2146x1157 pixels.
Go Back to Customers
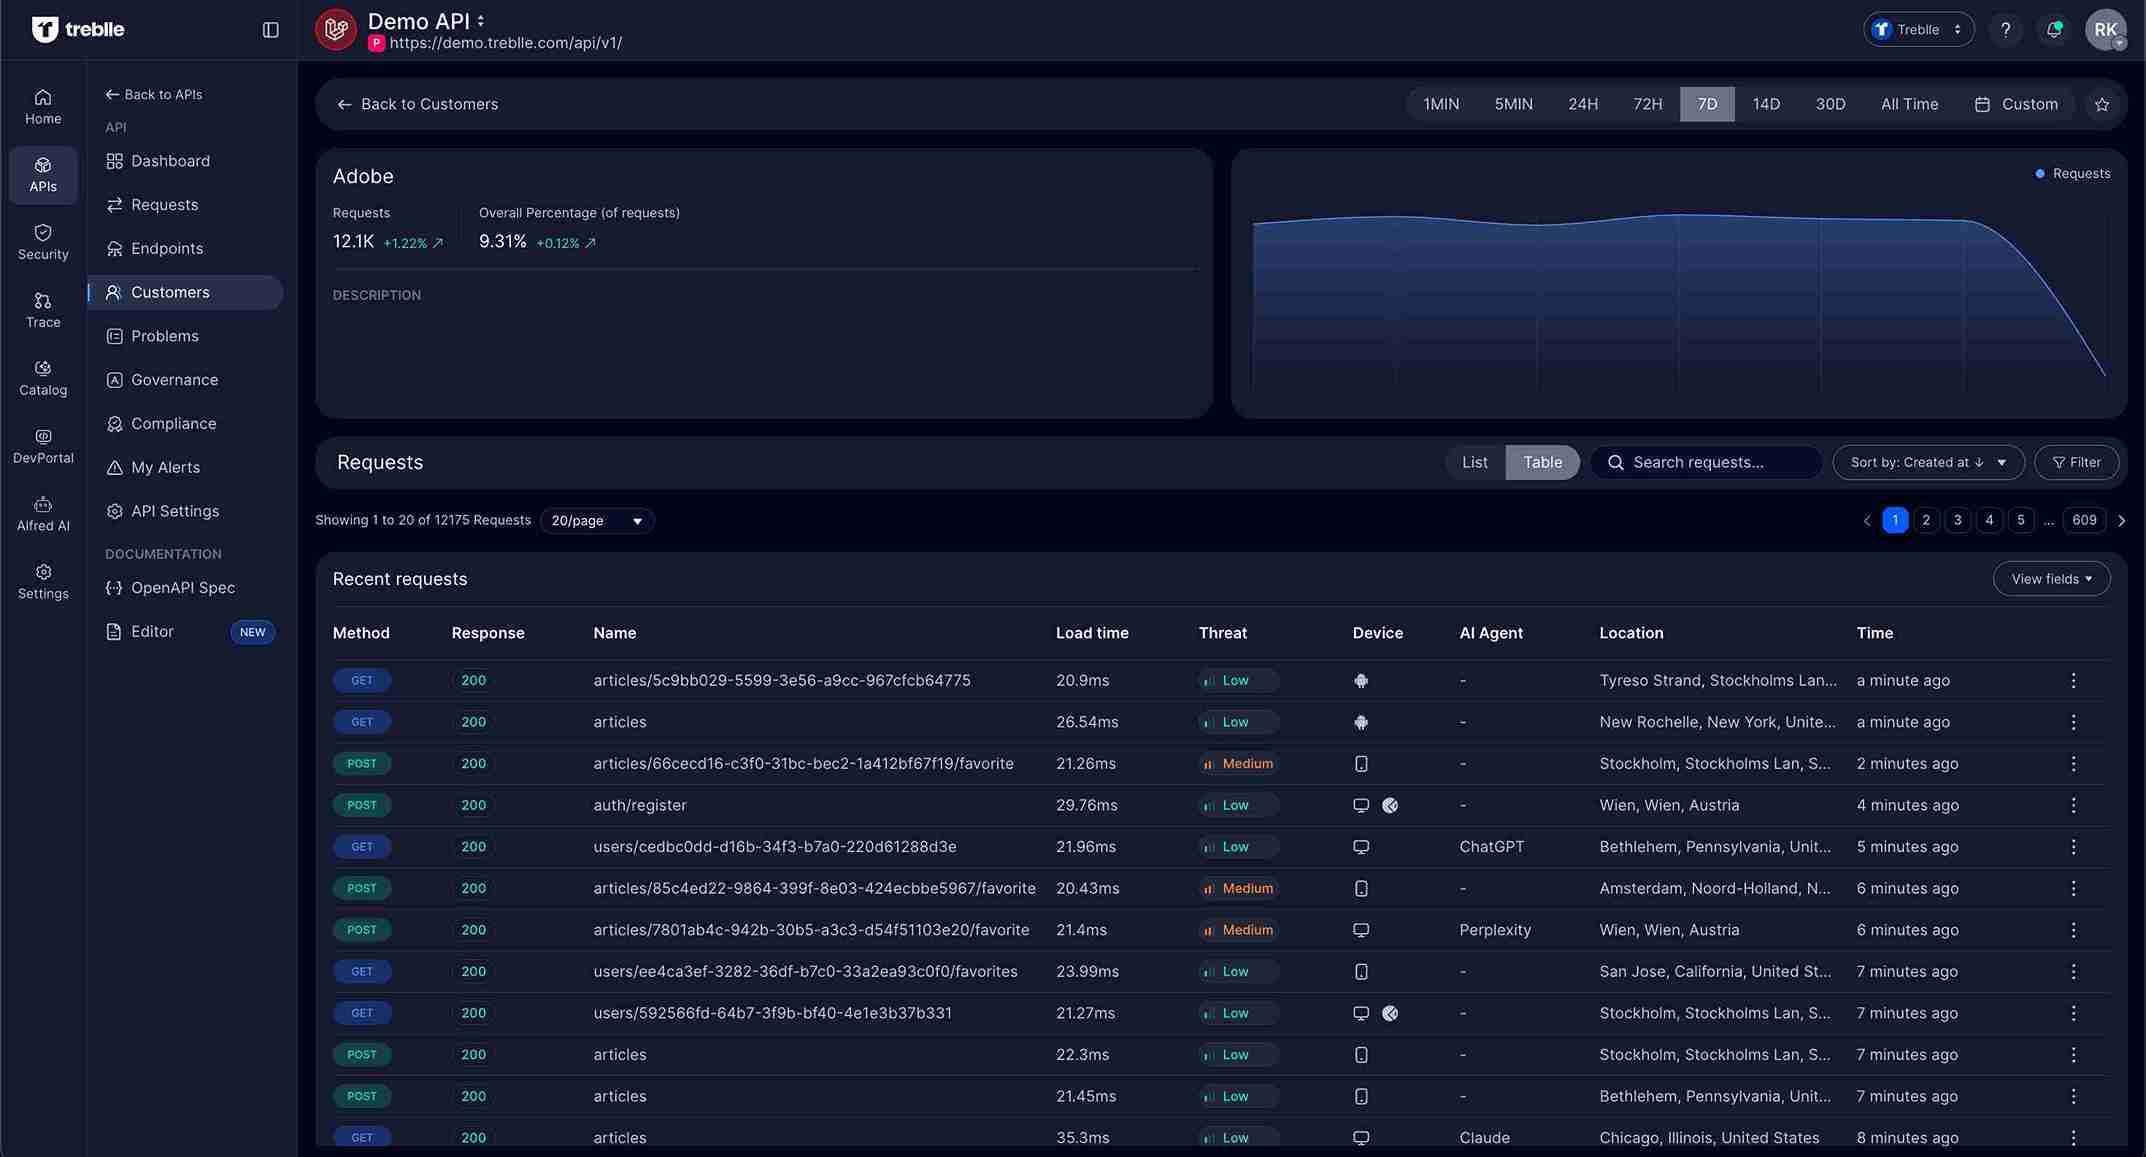pos(418,104)
